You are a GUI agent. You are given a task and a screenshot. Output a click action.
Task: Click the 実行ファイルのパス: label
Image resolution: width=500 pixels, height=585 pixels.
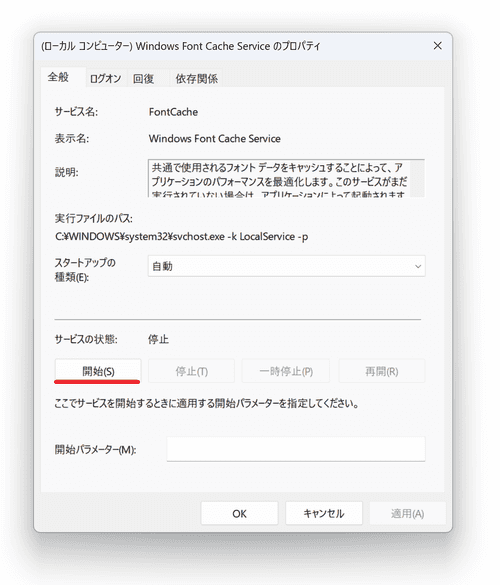94,218
